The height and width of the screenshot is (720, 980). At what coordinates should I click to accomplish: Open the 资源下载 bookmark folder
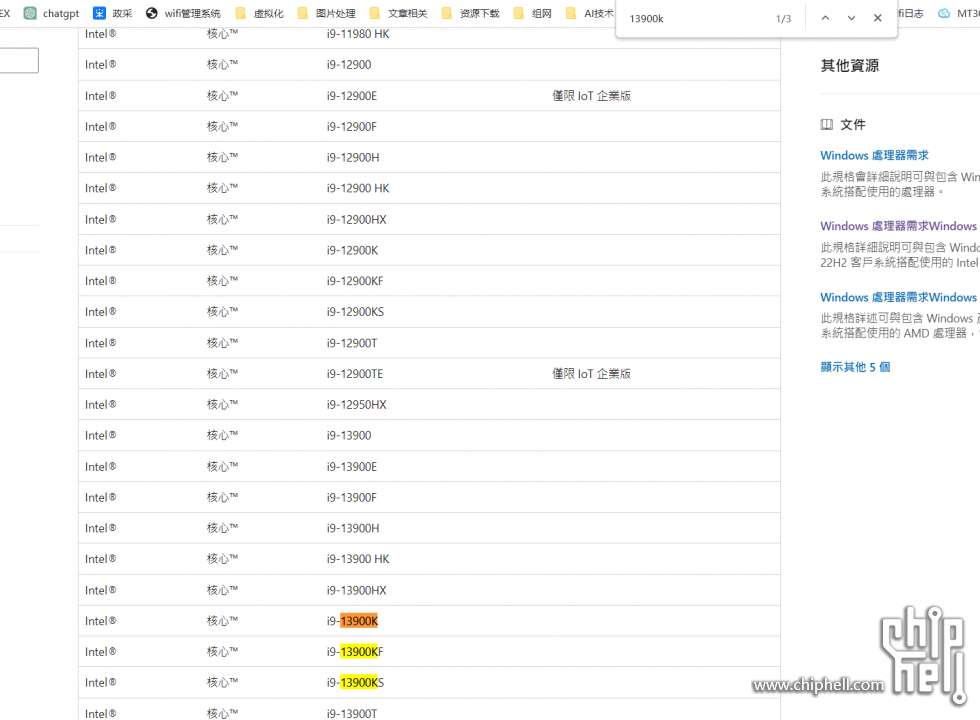(471, 13)
